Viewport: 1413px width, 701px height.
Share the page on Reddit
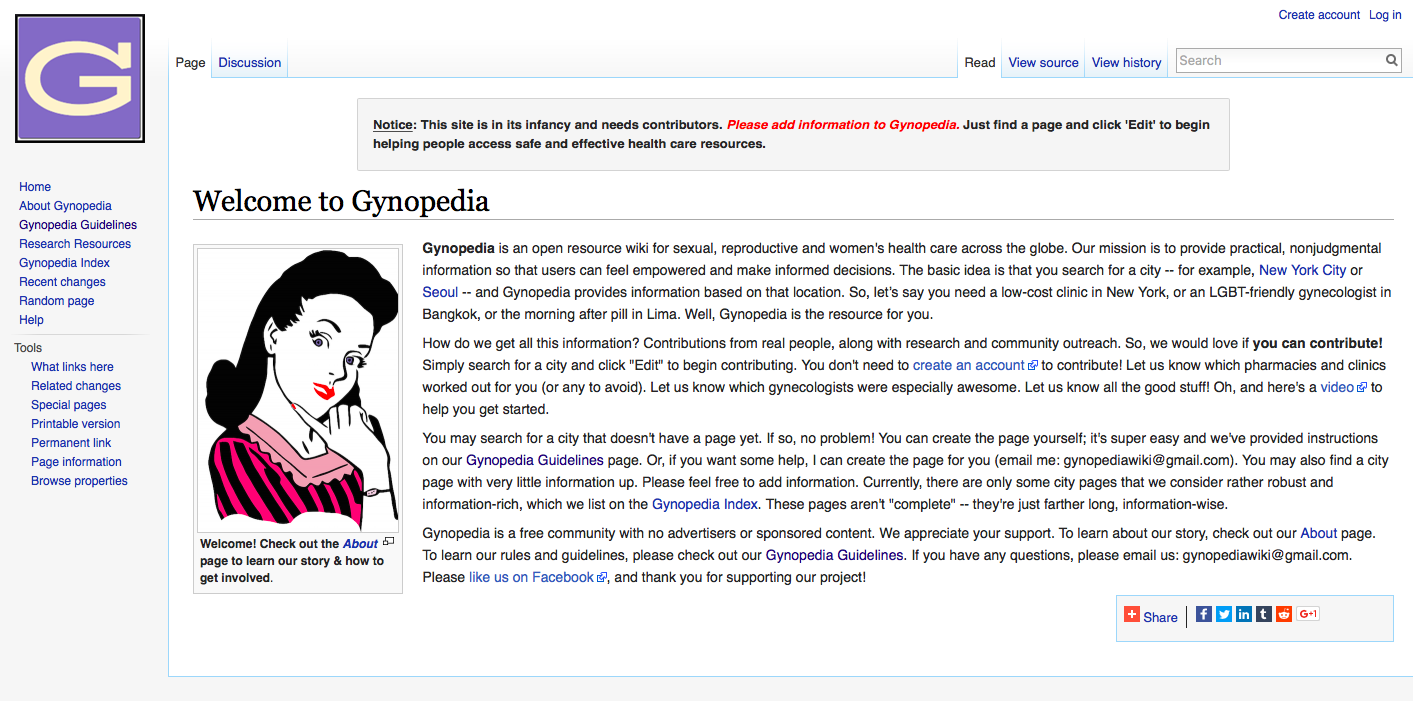click(x=1283, y=614)
